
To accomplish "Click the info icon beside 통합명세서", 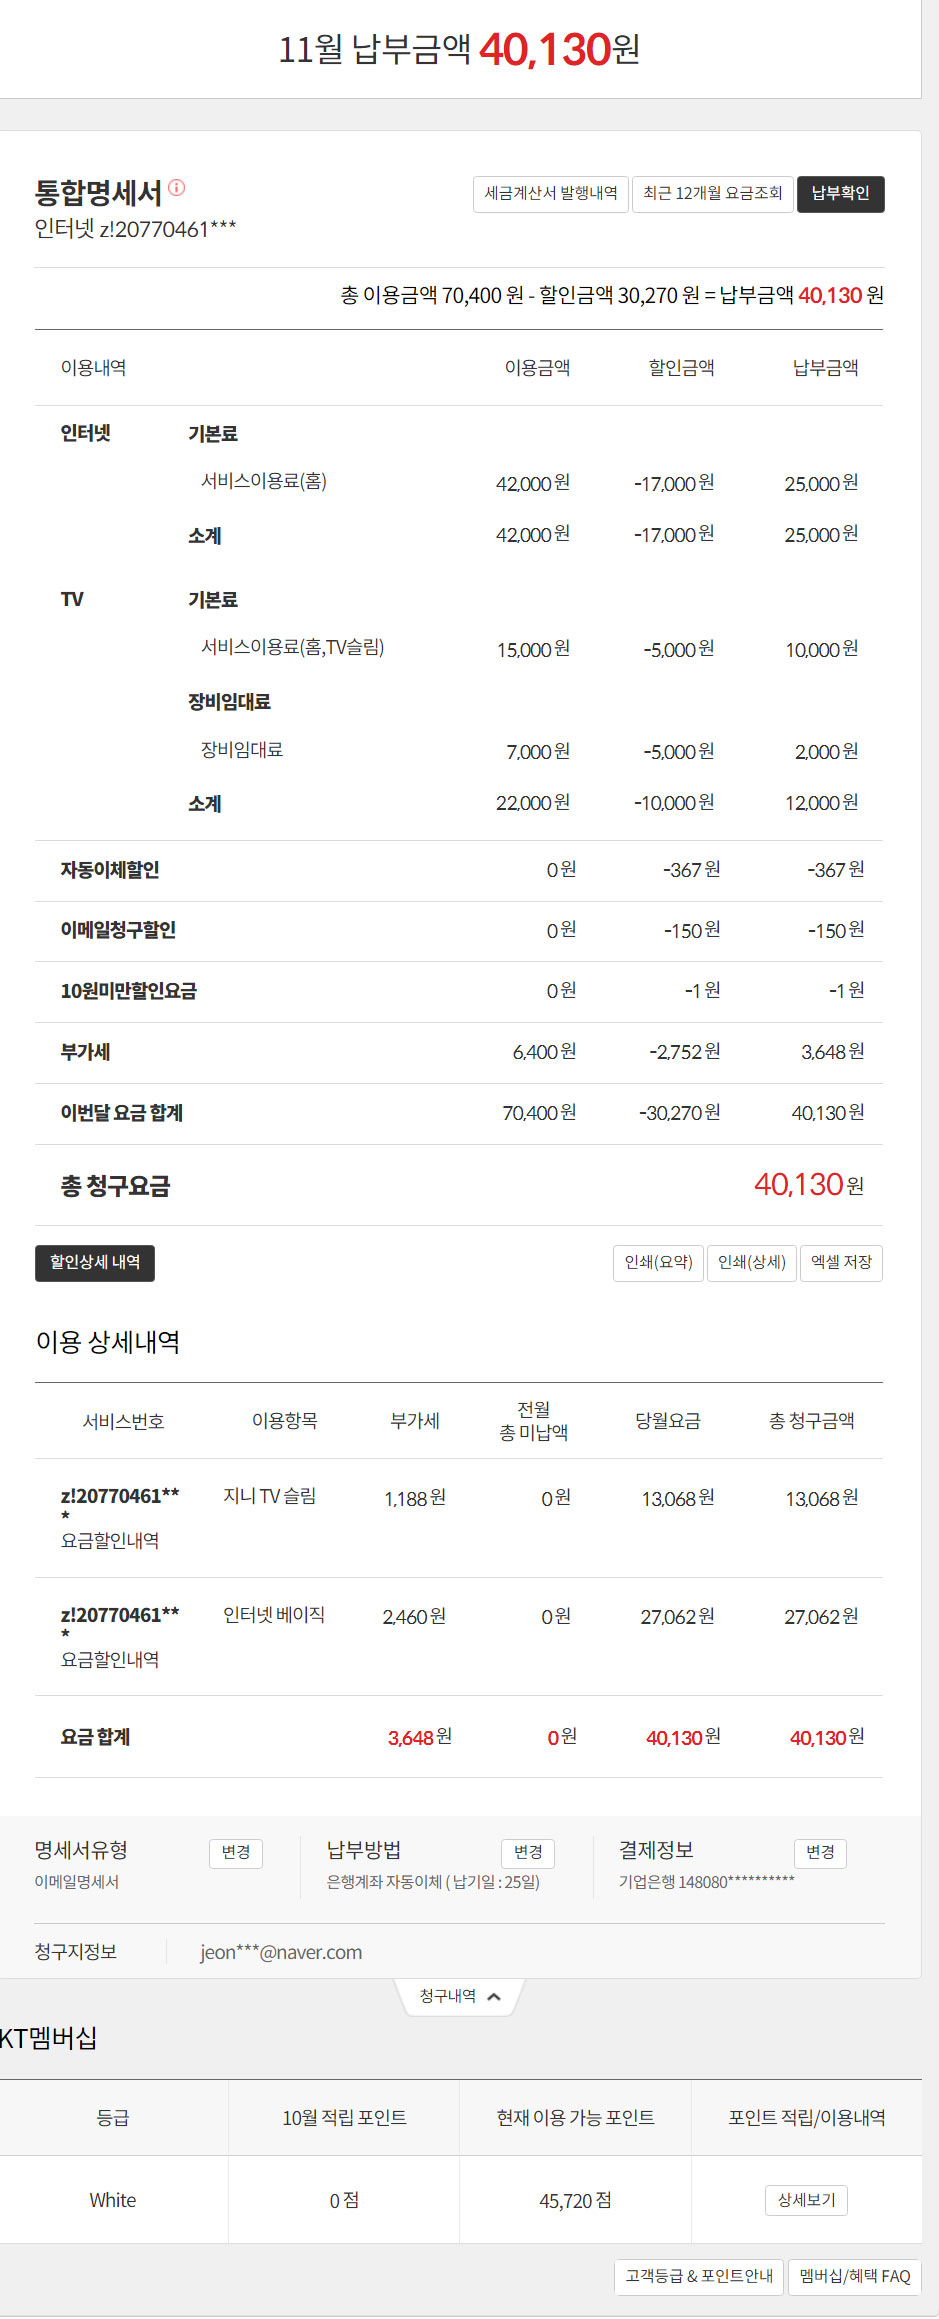I will pos(177,187).
